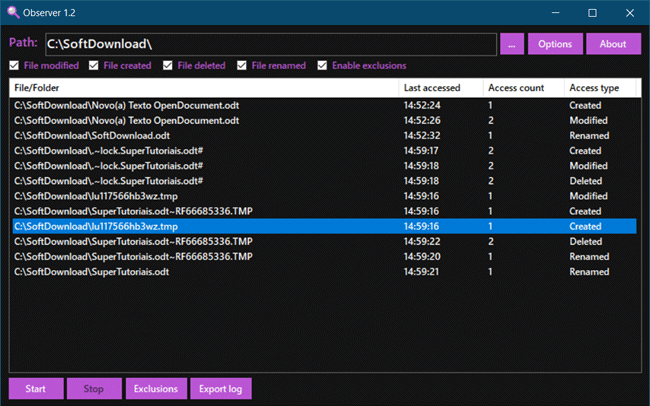Open the About window
Viewport: 650px width, 406px height.
coord(613,44)
